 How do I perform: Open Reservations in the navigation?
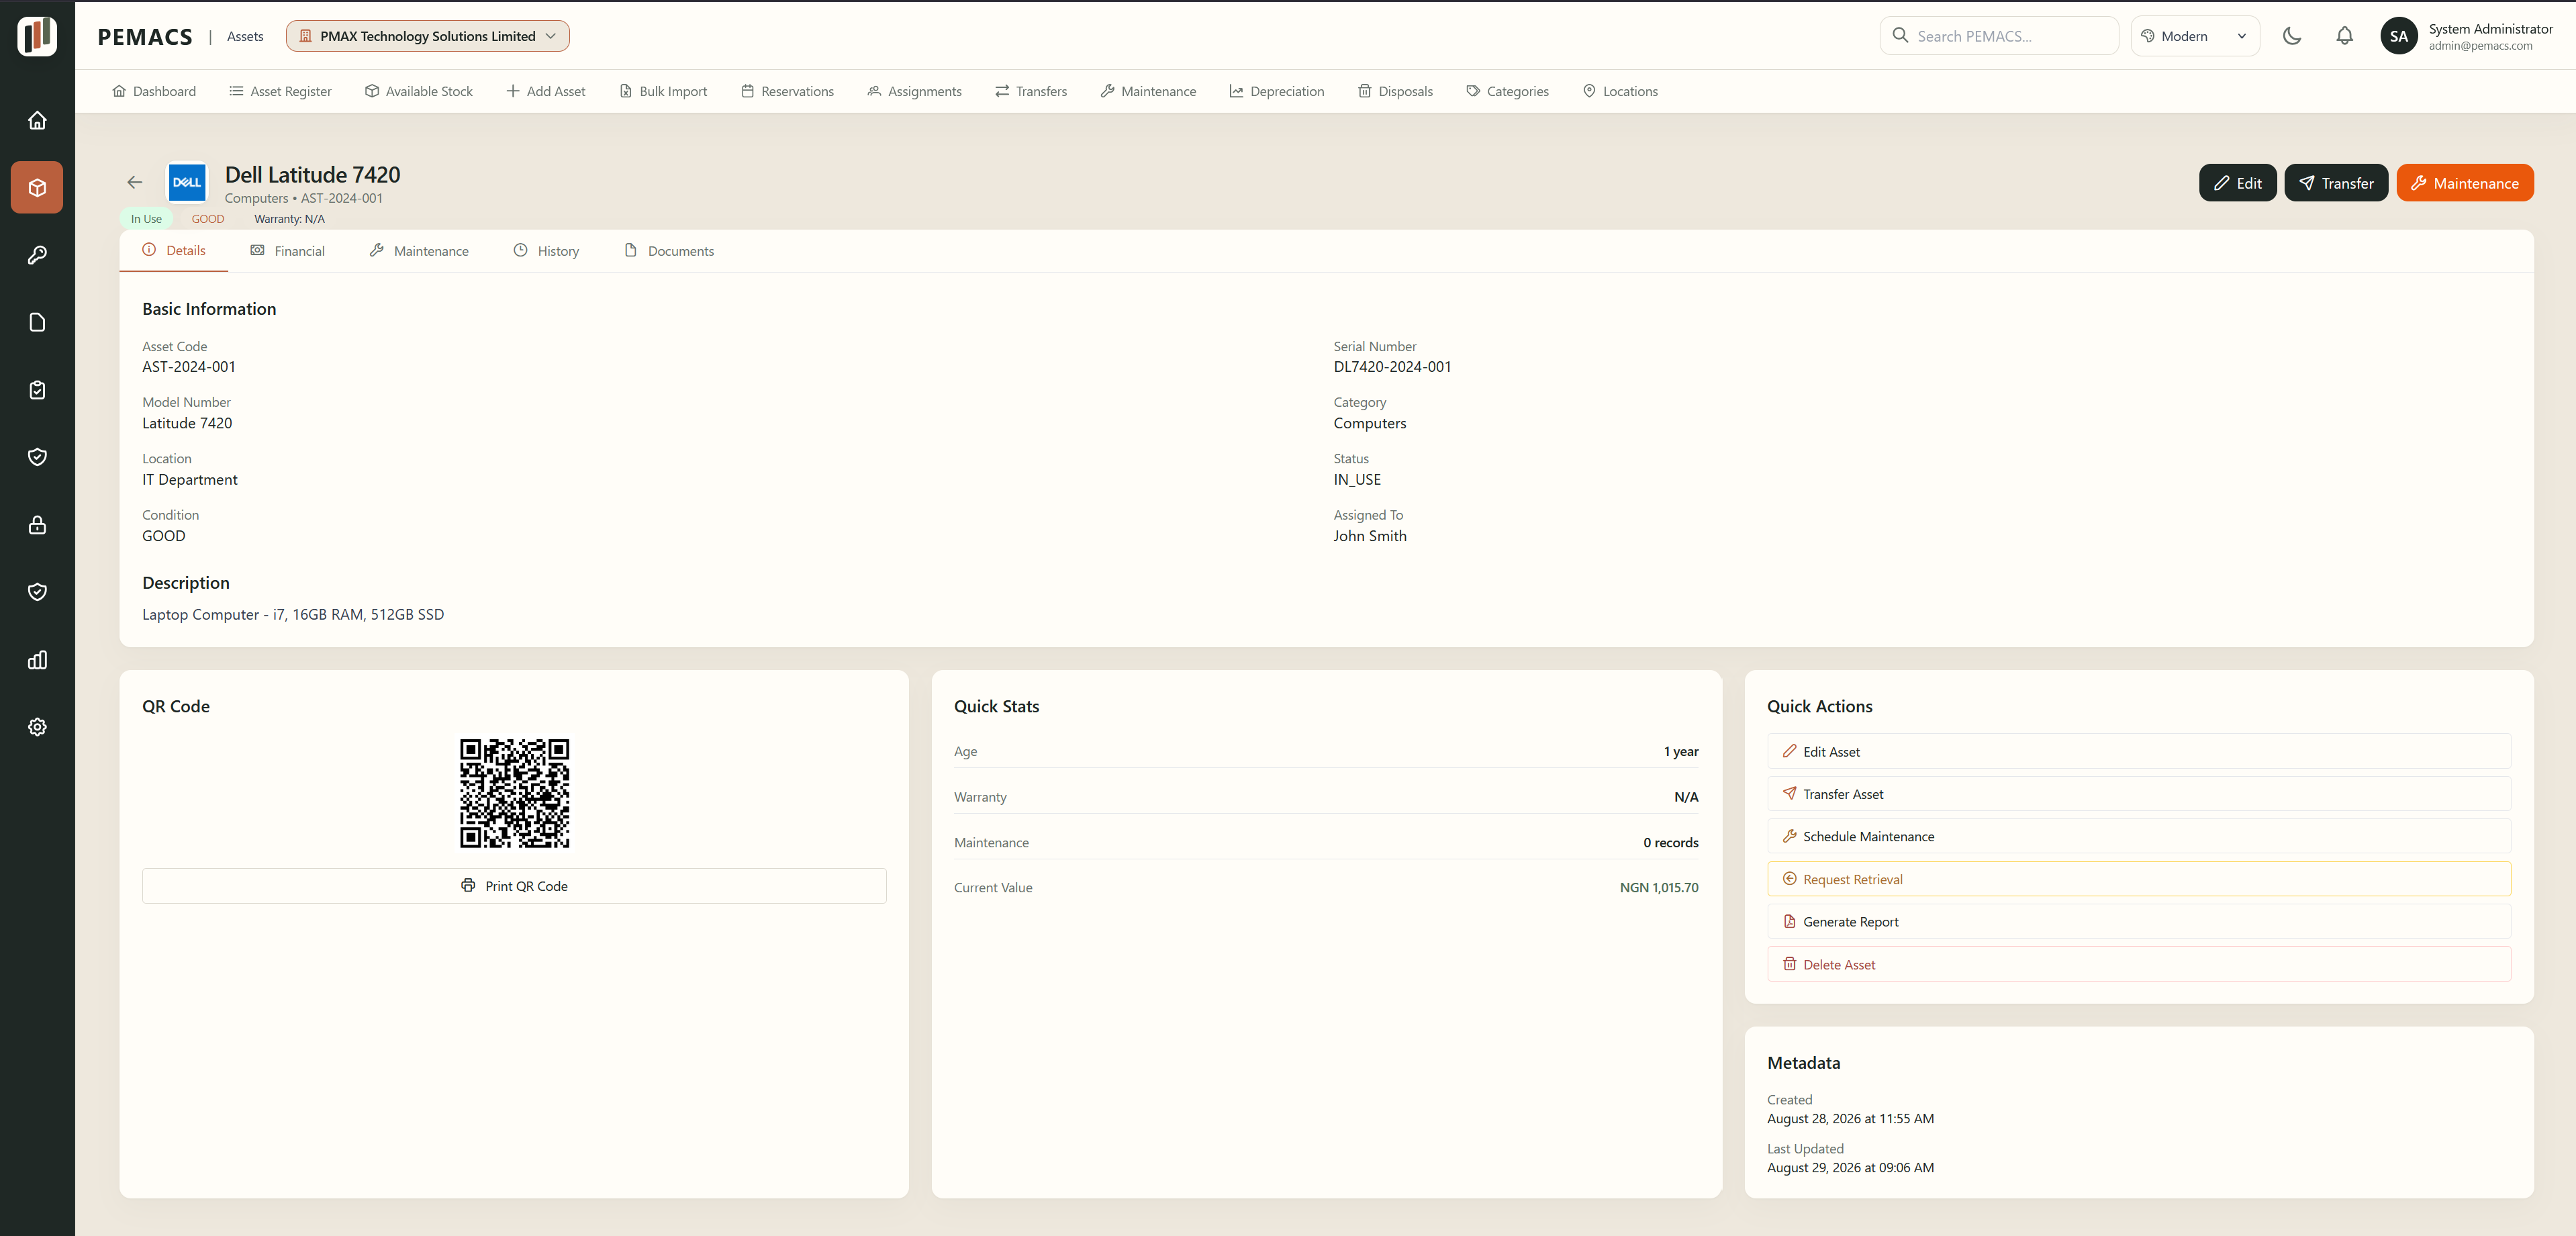click(x=787, y=91)
